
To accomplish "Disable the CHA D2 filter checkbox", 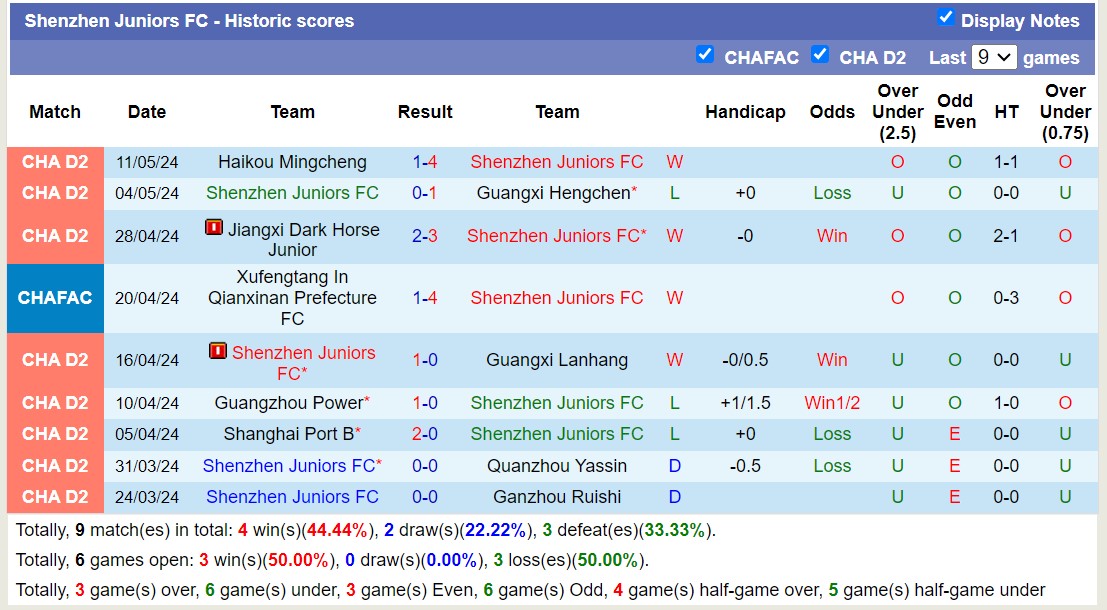I will pos(820,56).
